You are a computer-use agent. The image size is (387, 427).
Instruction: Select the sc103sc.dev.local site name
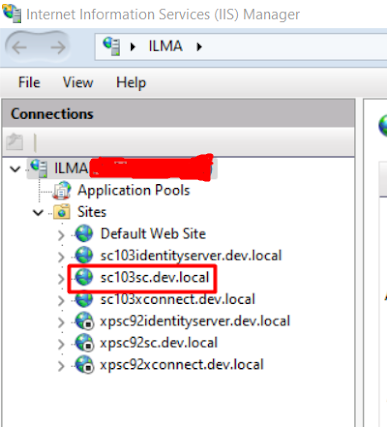pos(155,277)
